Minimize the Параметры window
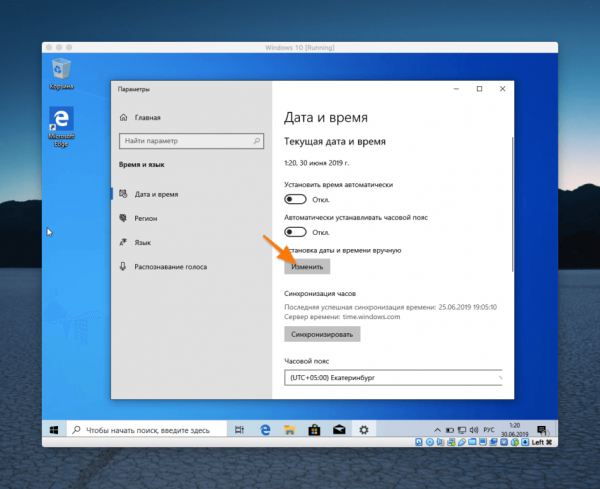600x489 pixels. (456, 89)
